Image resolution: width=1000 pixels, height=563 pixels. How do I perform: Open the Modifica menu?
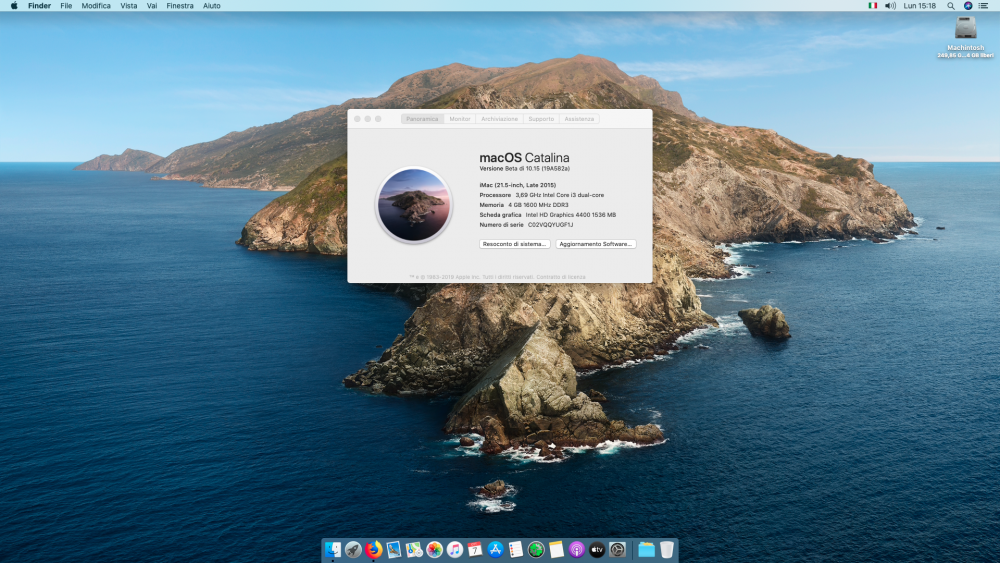pos(96,6)
